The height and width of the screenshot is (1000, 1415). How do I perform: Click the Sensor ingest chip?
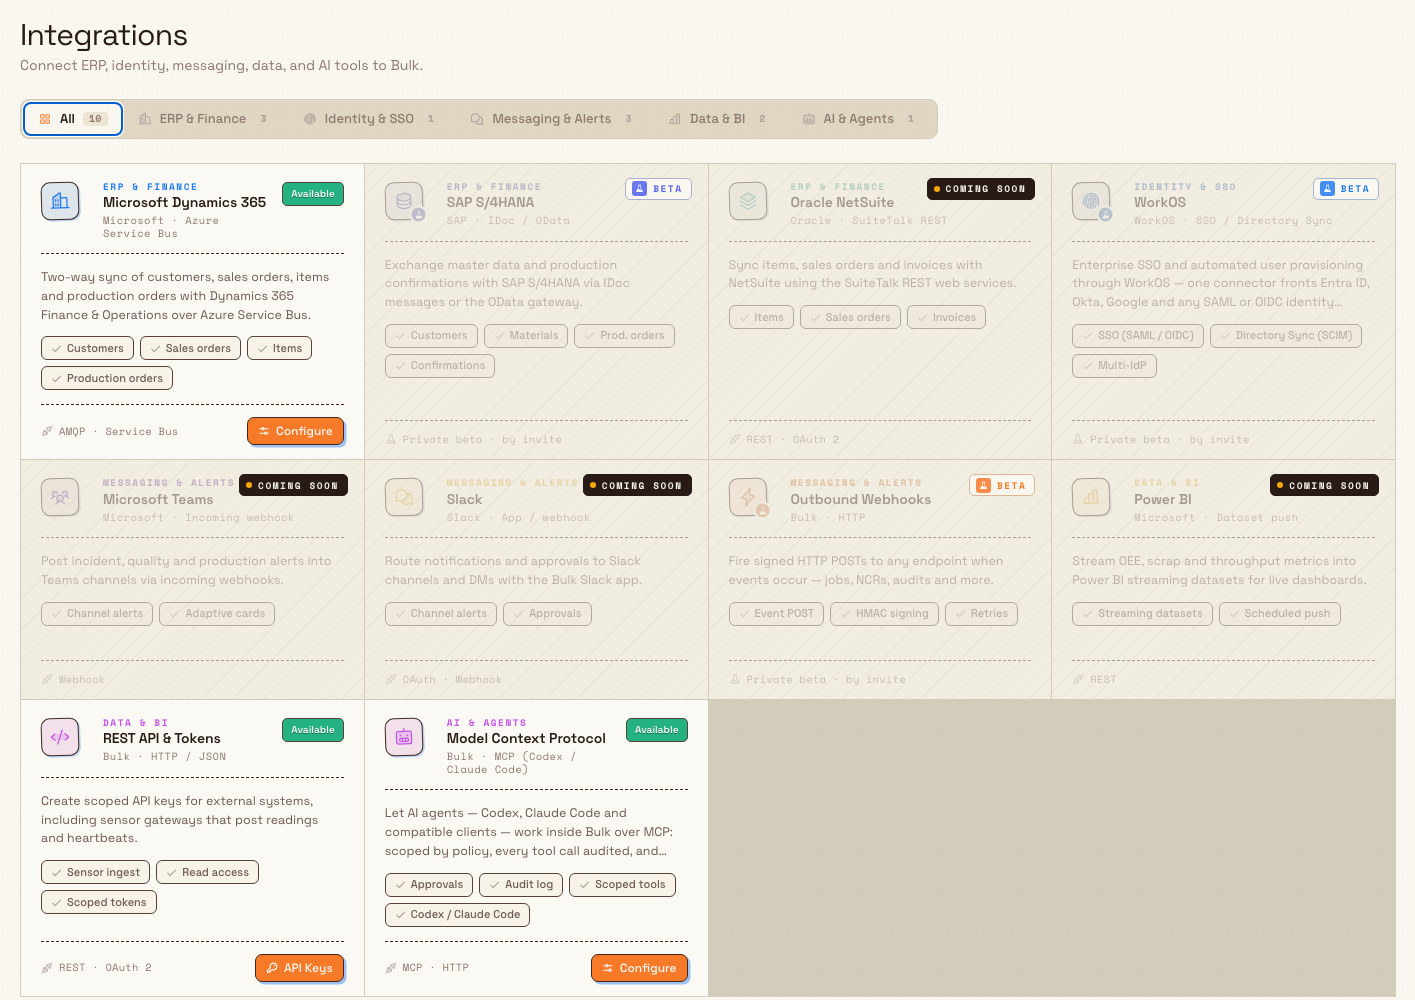pyautogui.click(x=95, y=872)
